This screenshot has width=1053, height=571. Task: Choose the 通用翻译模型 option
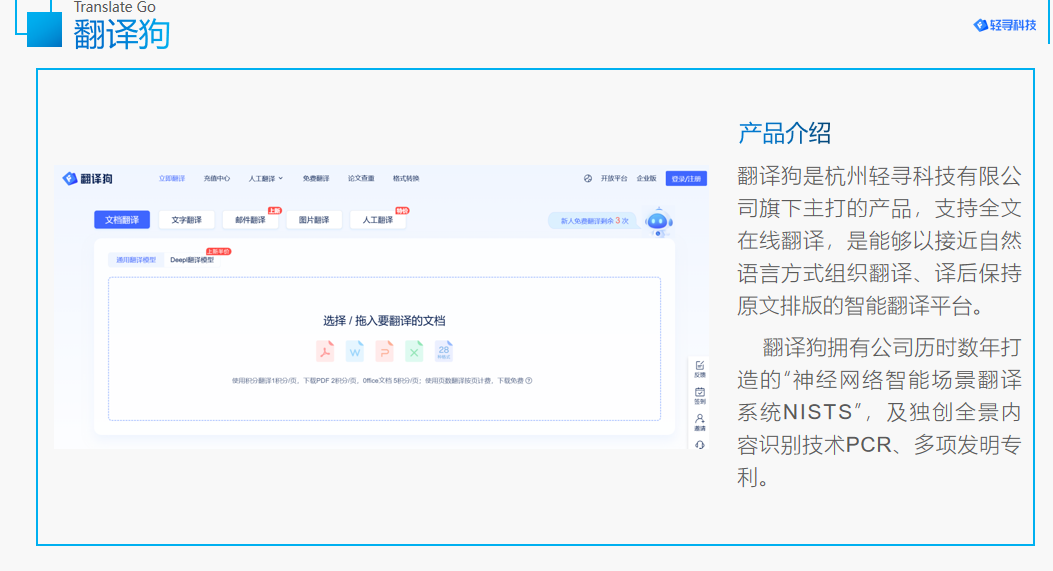(x=136, y=260)
